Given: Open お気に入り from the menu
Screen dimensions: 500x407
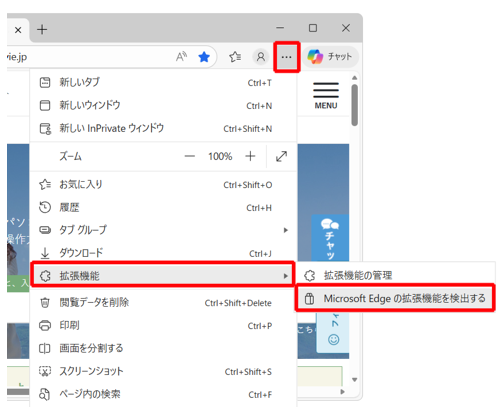Looking at the screenshot, I should pos(163,184).
